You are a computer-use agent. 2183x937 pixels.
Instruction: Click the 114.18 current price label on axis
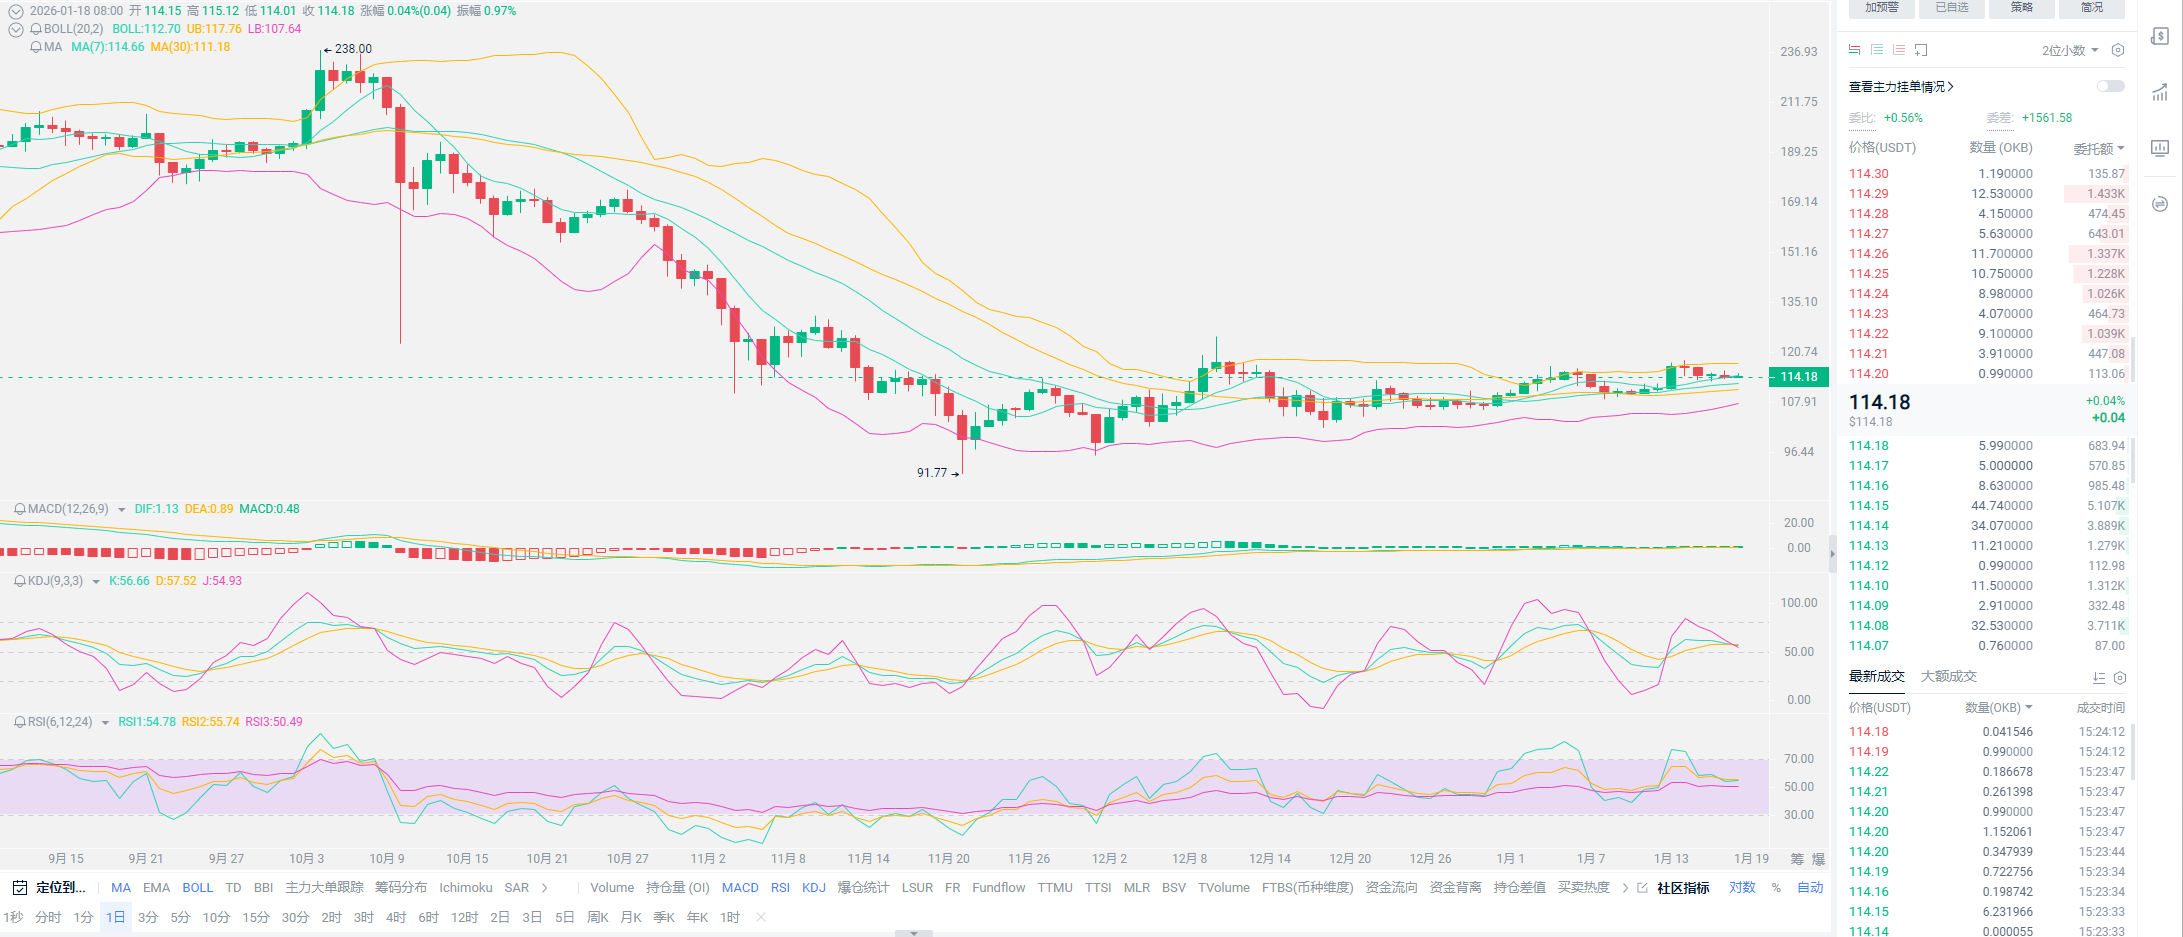1798,377
